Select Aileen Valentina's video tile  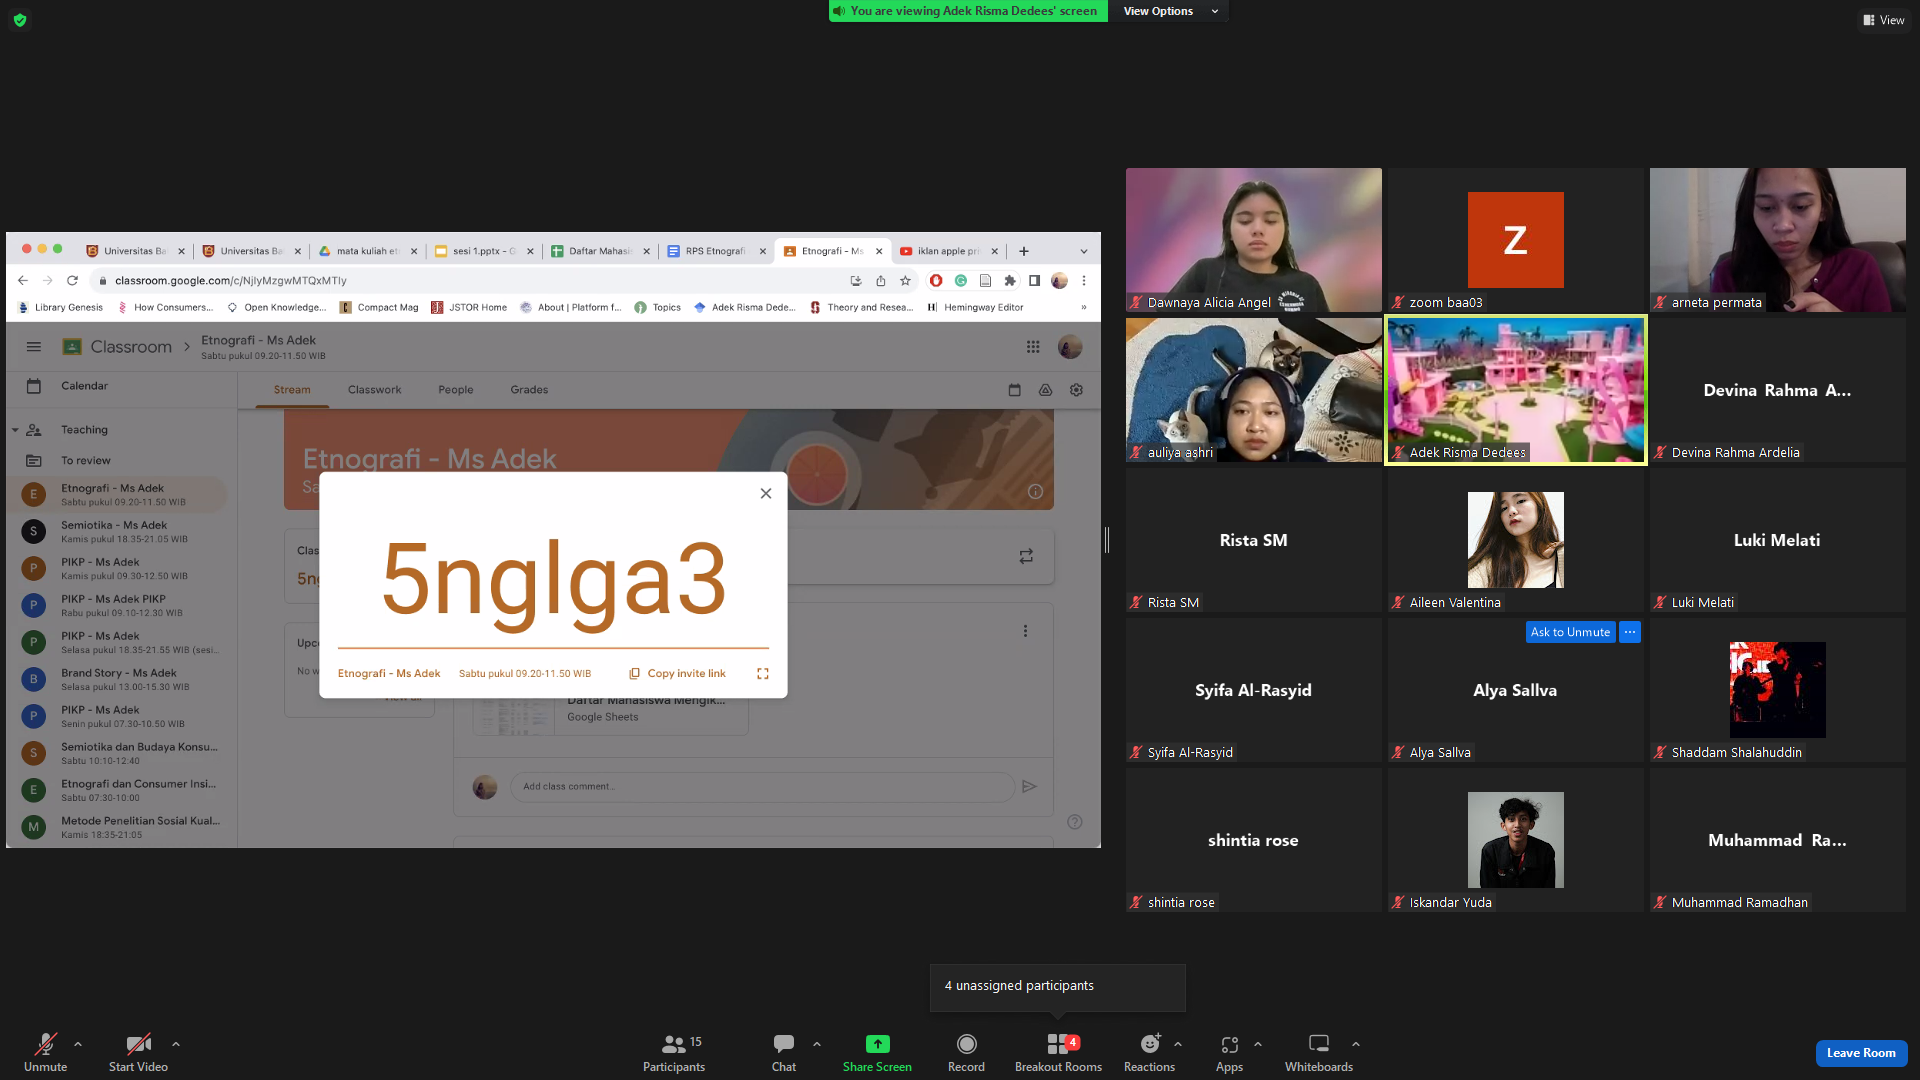1515,540
